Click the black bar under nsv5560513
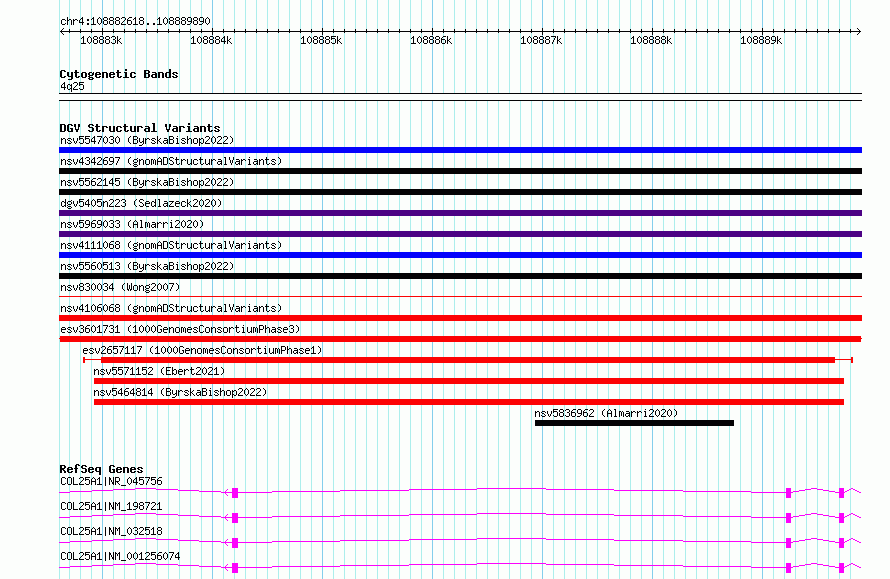Image resolution: width=890 pixels, height=579 pixels. pos(460,276)
